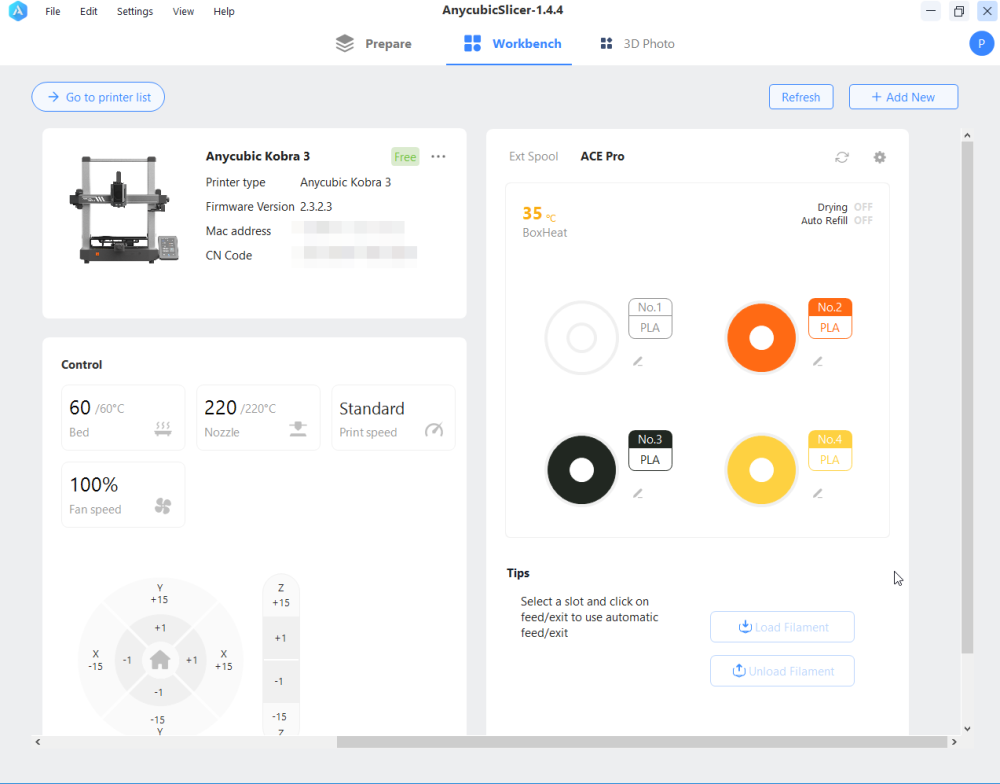Click the Anycubic Kobra 3 printer thumbnail
Image resolution: width=1000 pixels, height=784 pixels.
pos(124,209)
